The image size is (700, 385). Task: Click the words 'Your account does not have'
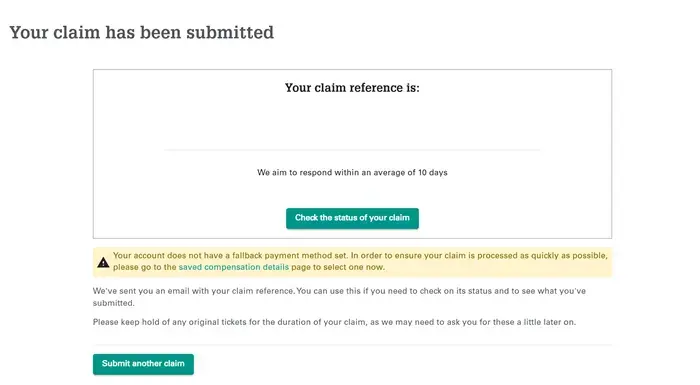point(162,255)
